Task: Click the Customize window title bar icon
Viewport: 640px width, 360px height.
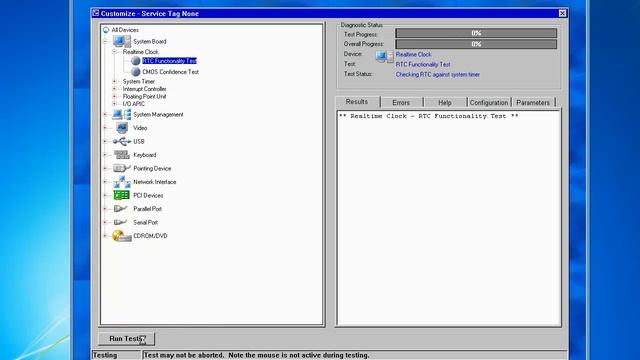Action: pos(96,13)
